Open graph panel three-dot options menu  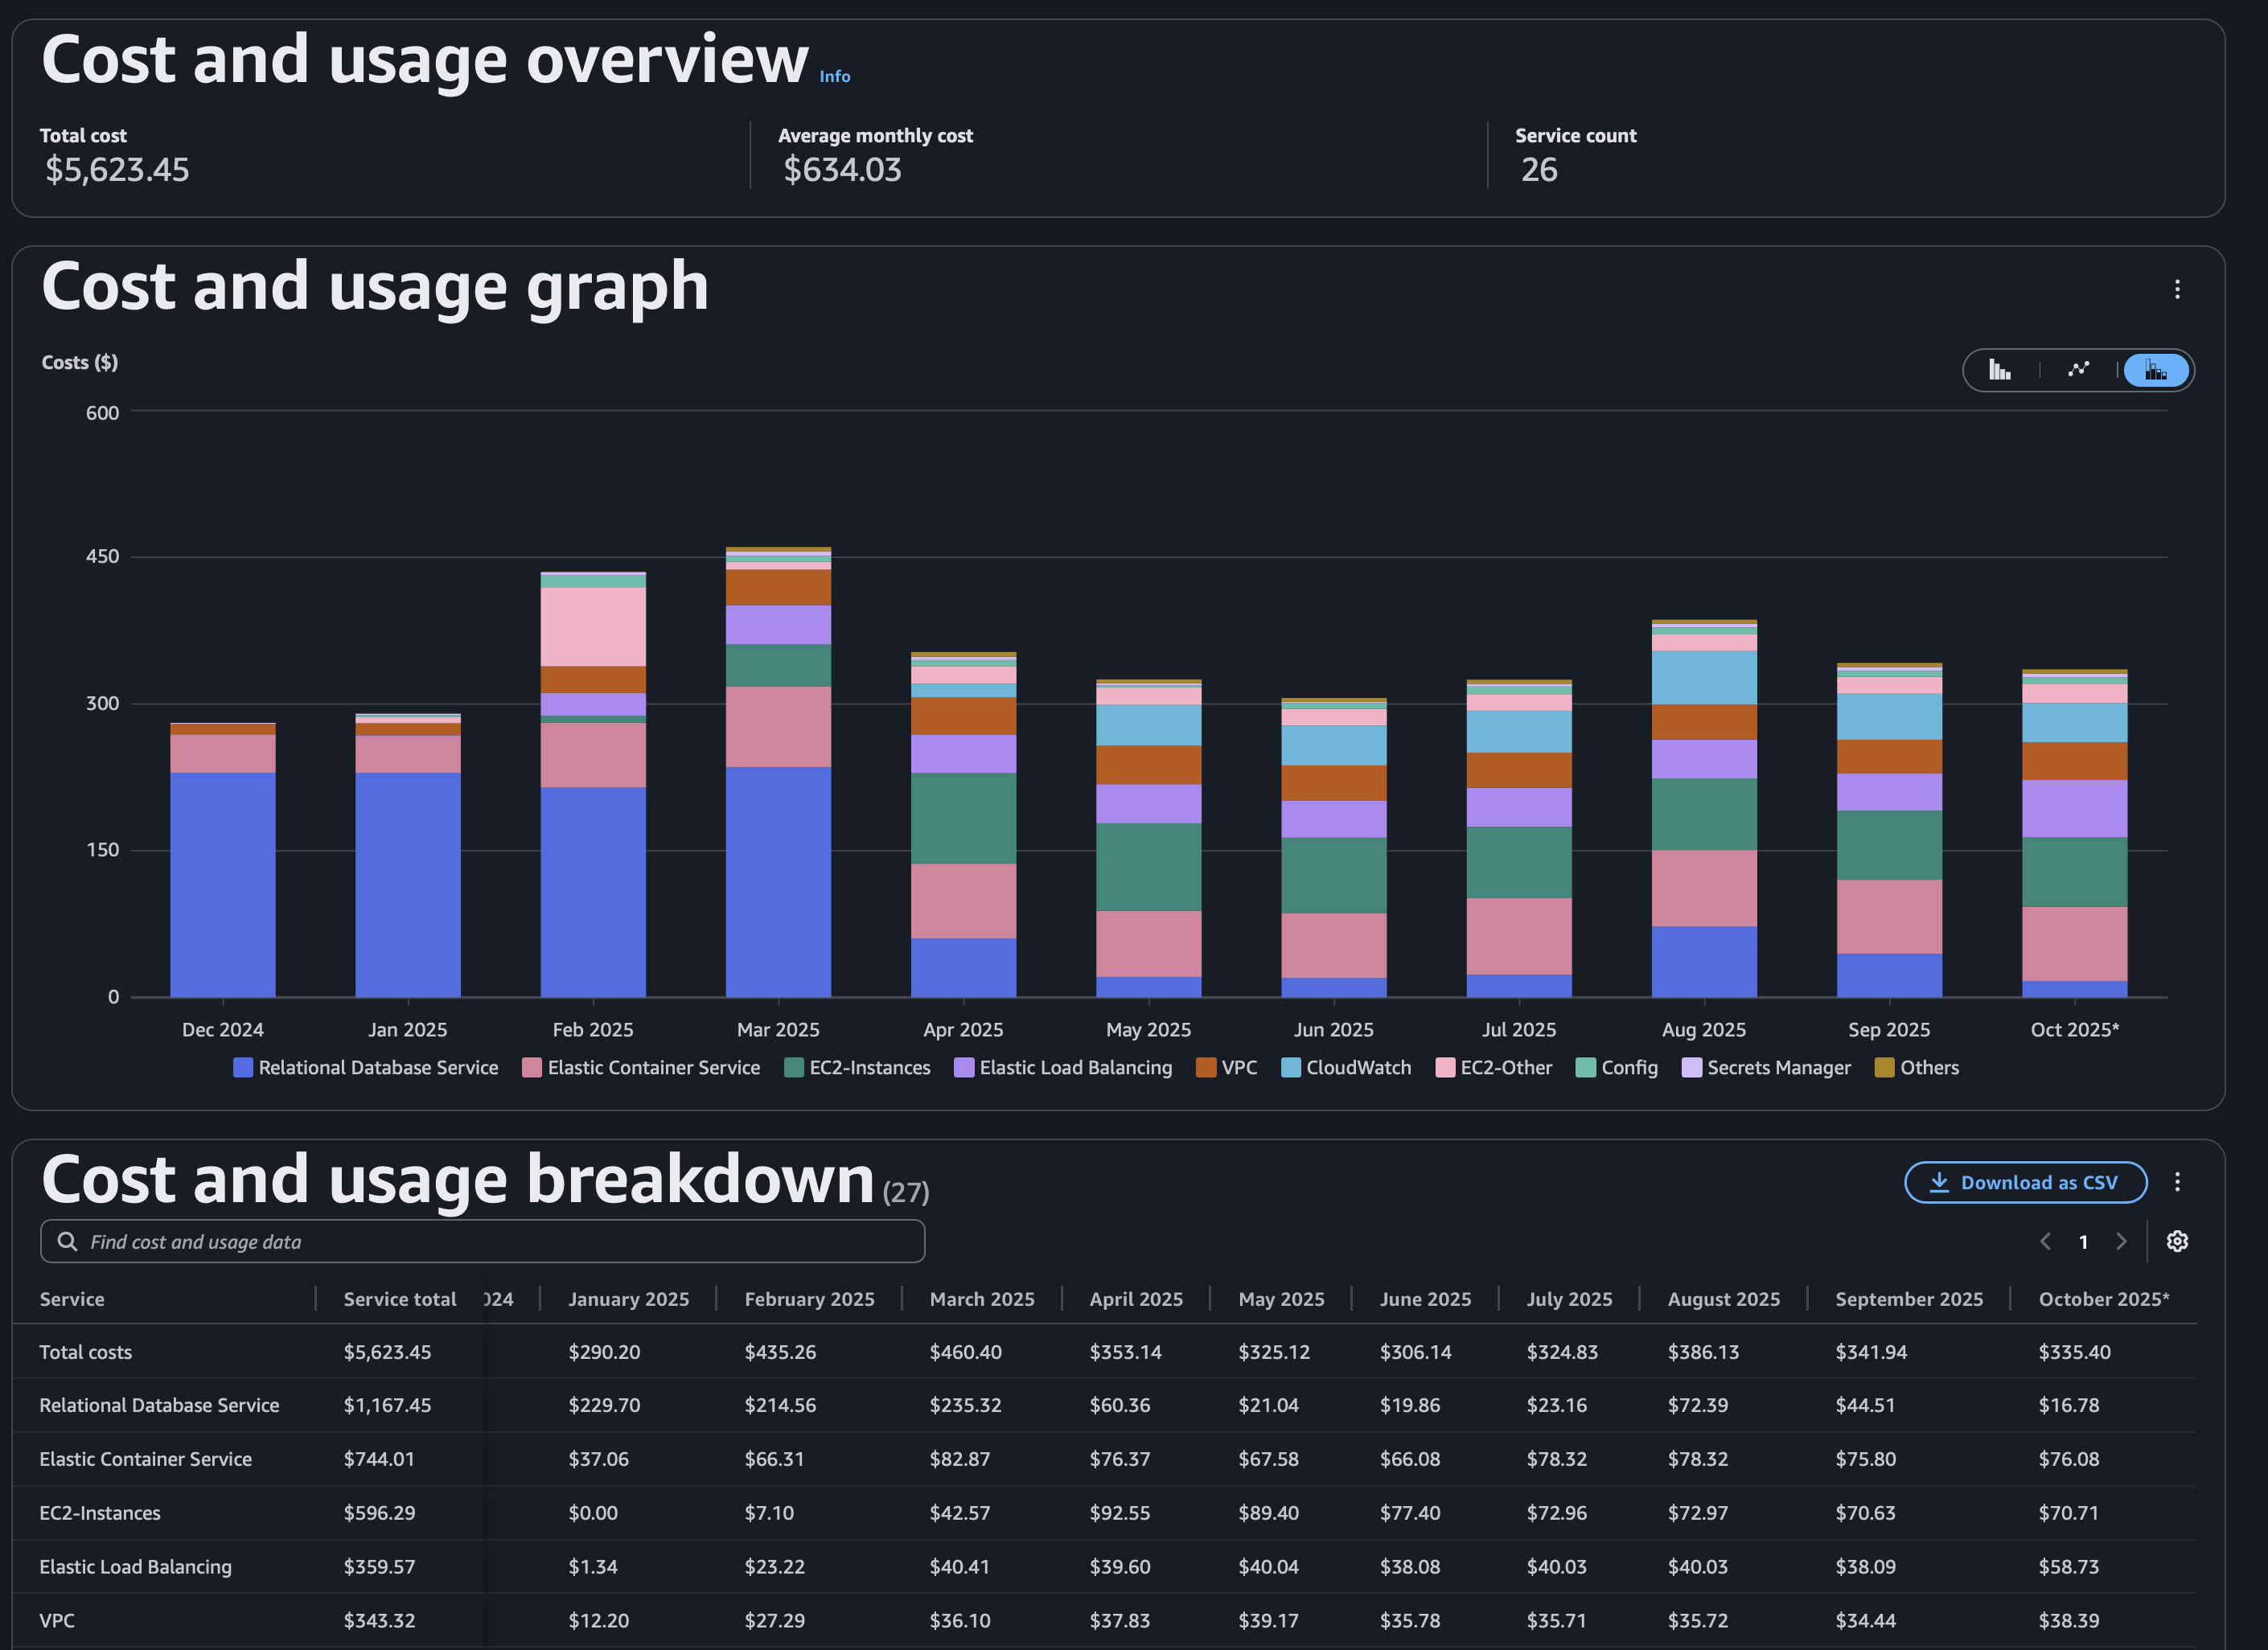2177,290
